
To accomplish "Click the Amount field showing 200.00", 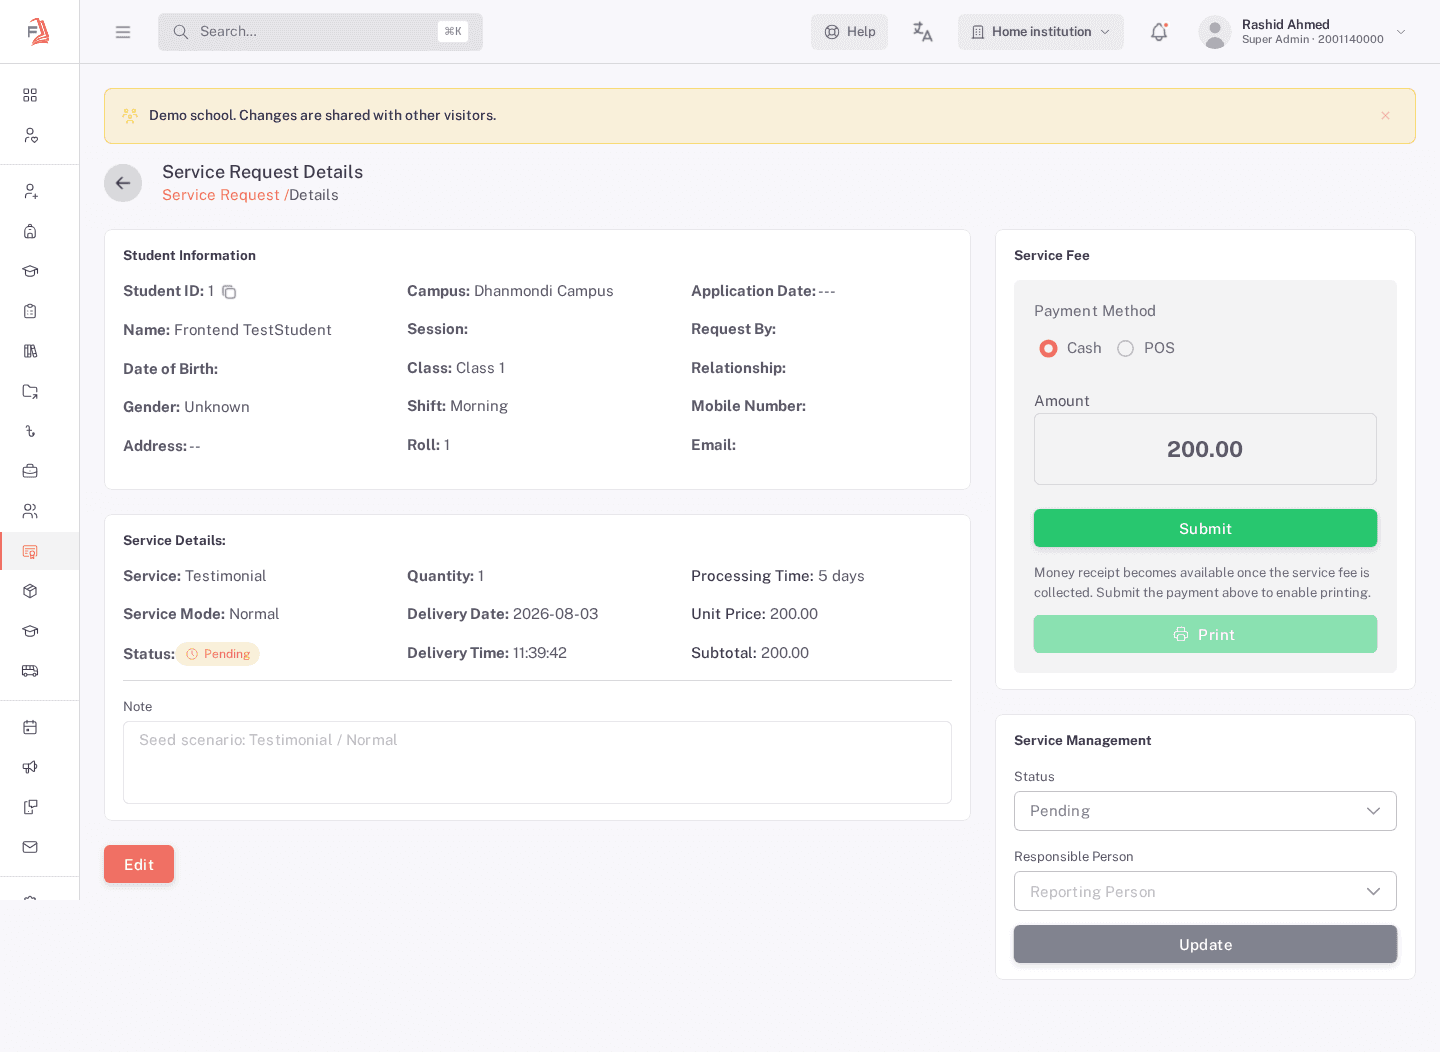I will click(x=1205, y=449).
